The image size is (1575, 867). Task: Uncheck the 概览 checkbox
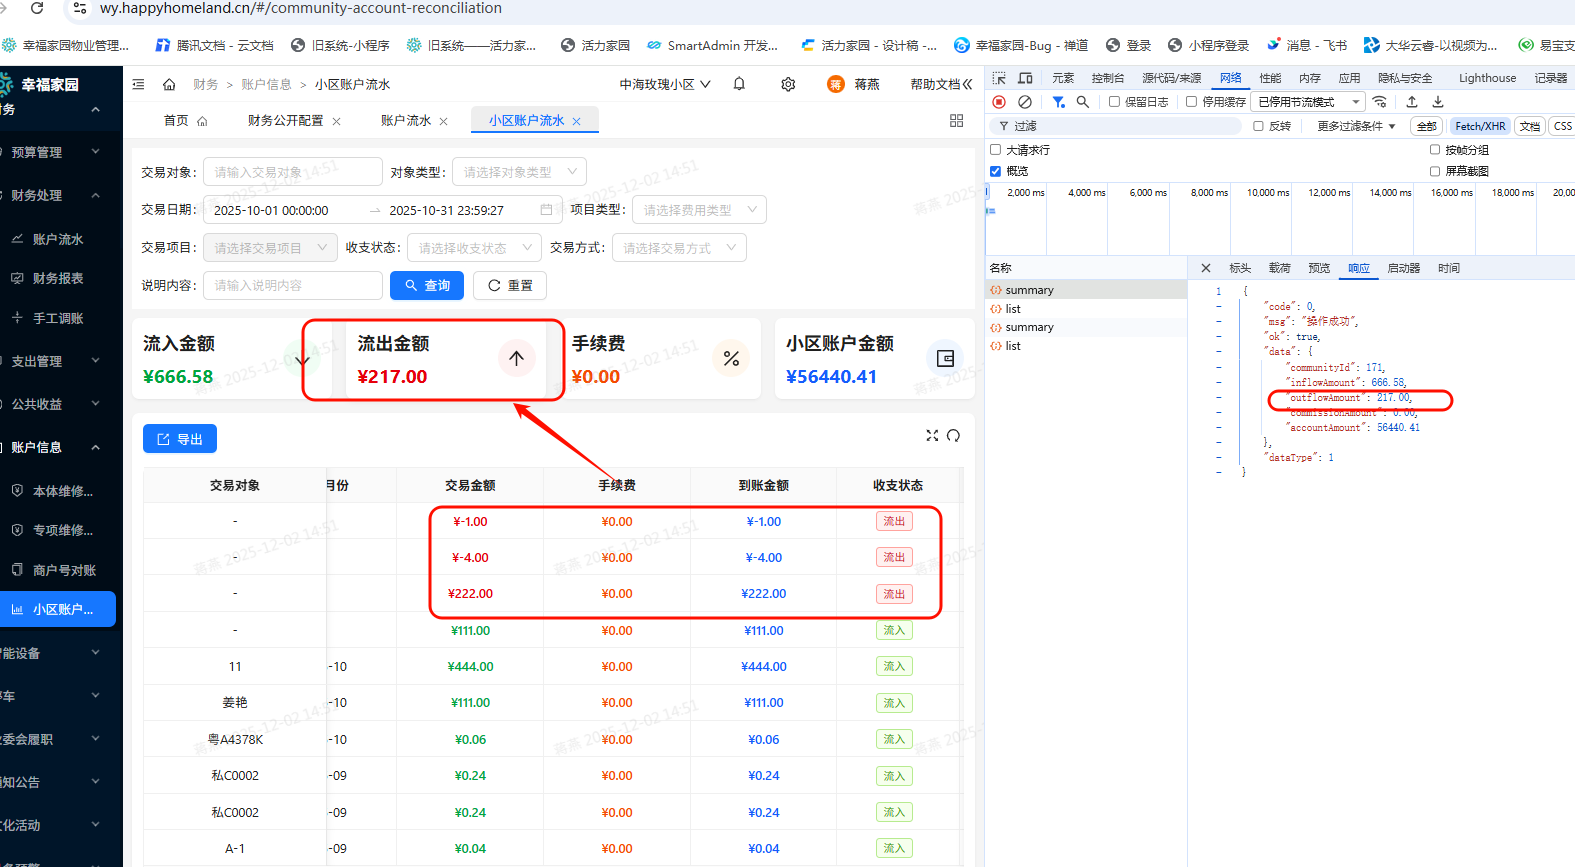(x=996, y=171)
